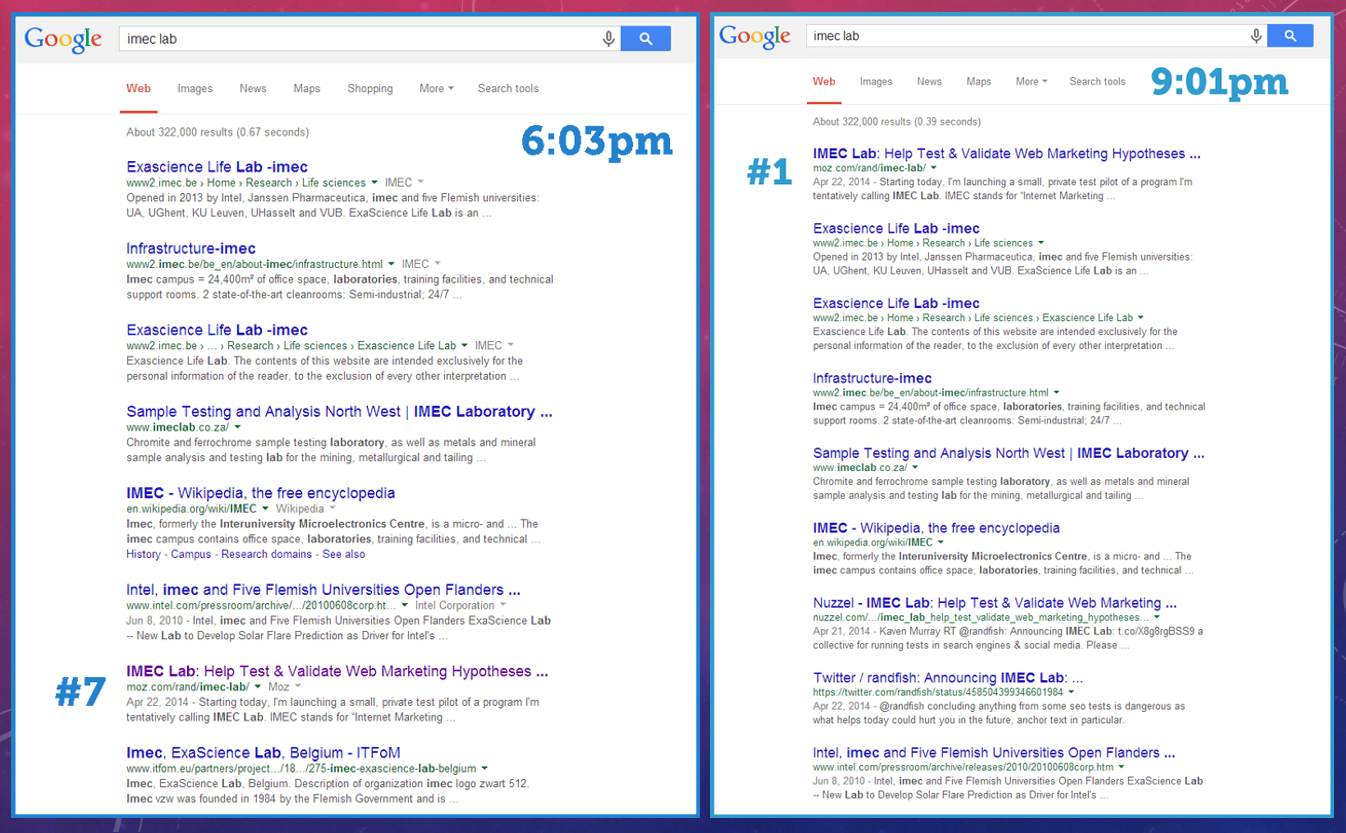
Task: Open the Sample Testing and Analysis North West result
Action: [1009, 452]
